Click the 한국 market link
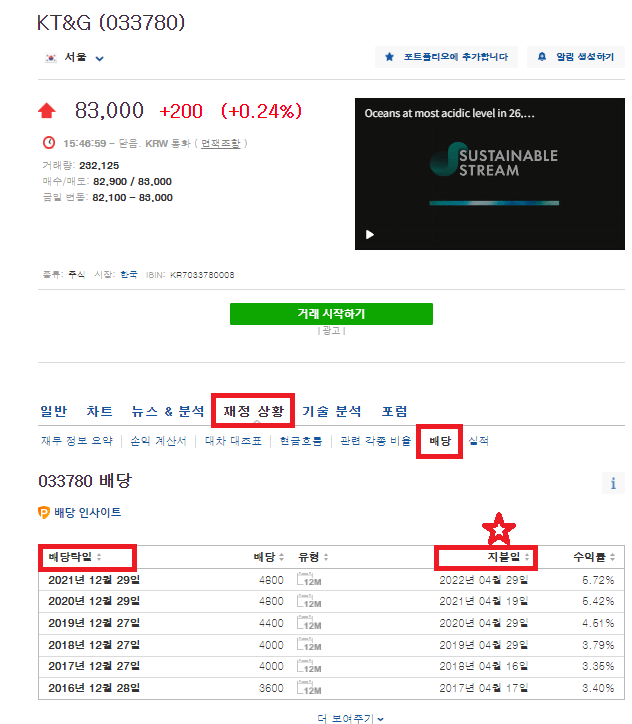The image size is (632, 724). (x=129, y=275)
